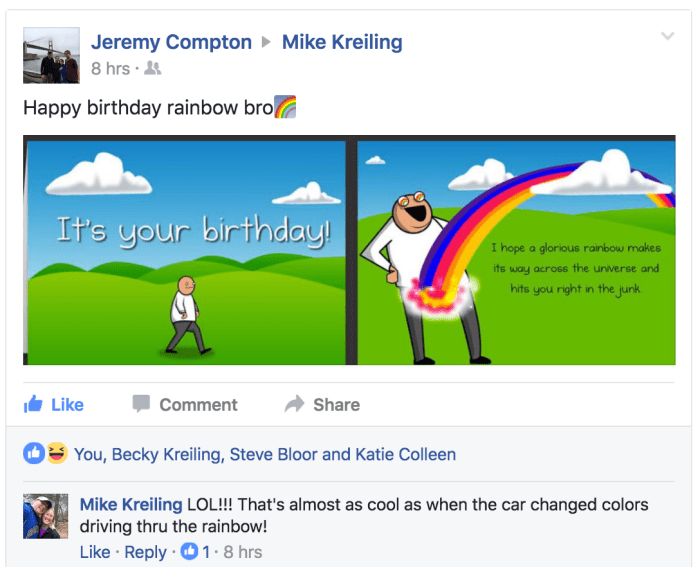This screenshot has height=567, width=700.
Task: Reply to Mike Kreiling's comment
Action: tap(145, 552)
